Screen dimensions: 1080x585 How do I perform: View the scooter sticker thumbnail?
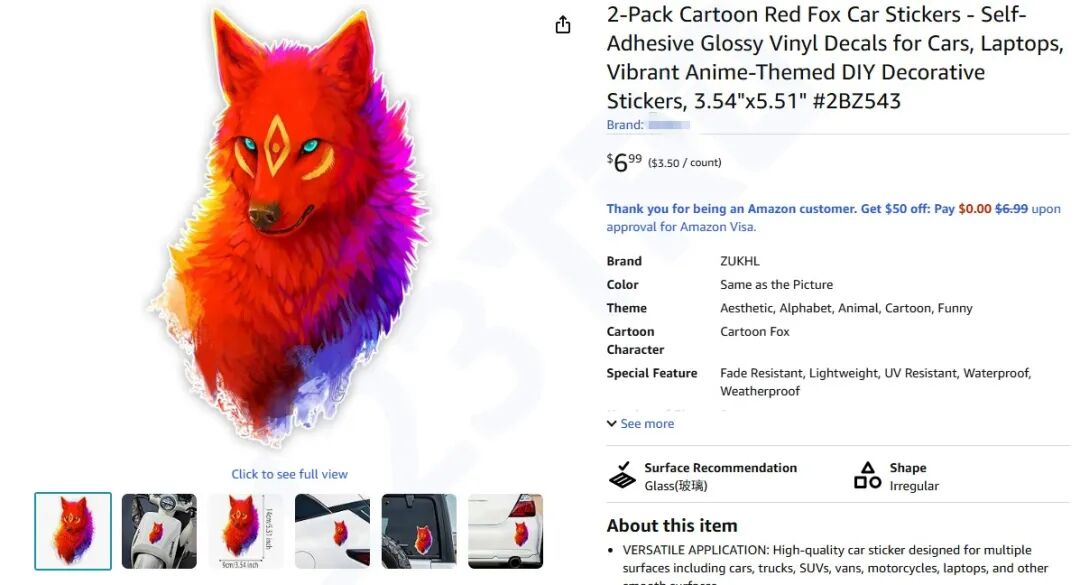click(159, 531)
